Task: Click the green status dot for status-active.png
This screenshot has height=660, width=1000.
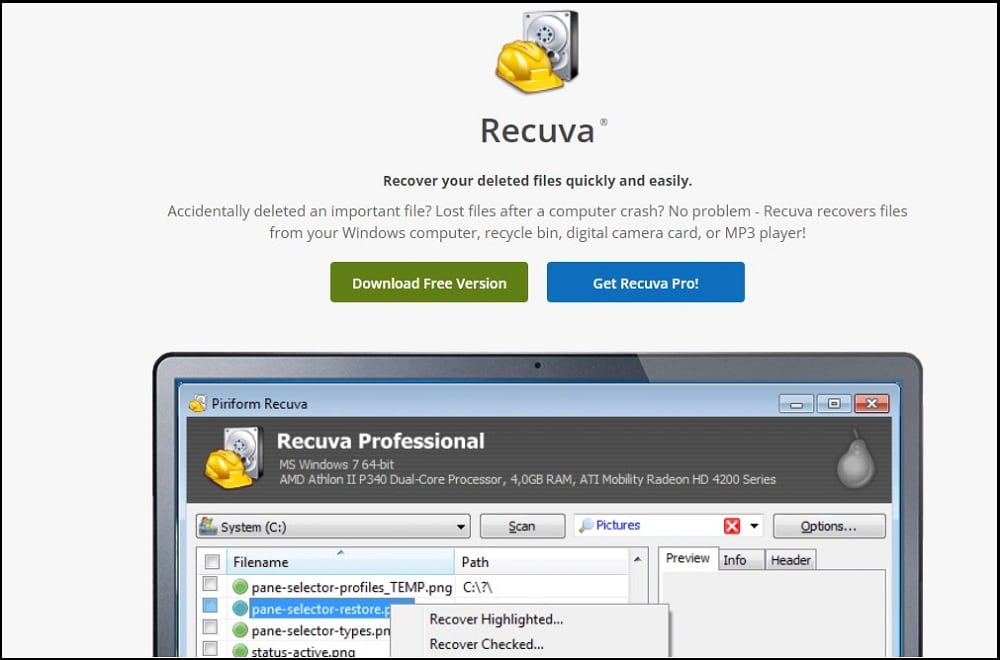Action: [240, 651]
